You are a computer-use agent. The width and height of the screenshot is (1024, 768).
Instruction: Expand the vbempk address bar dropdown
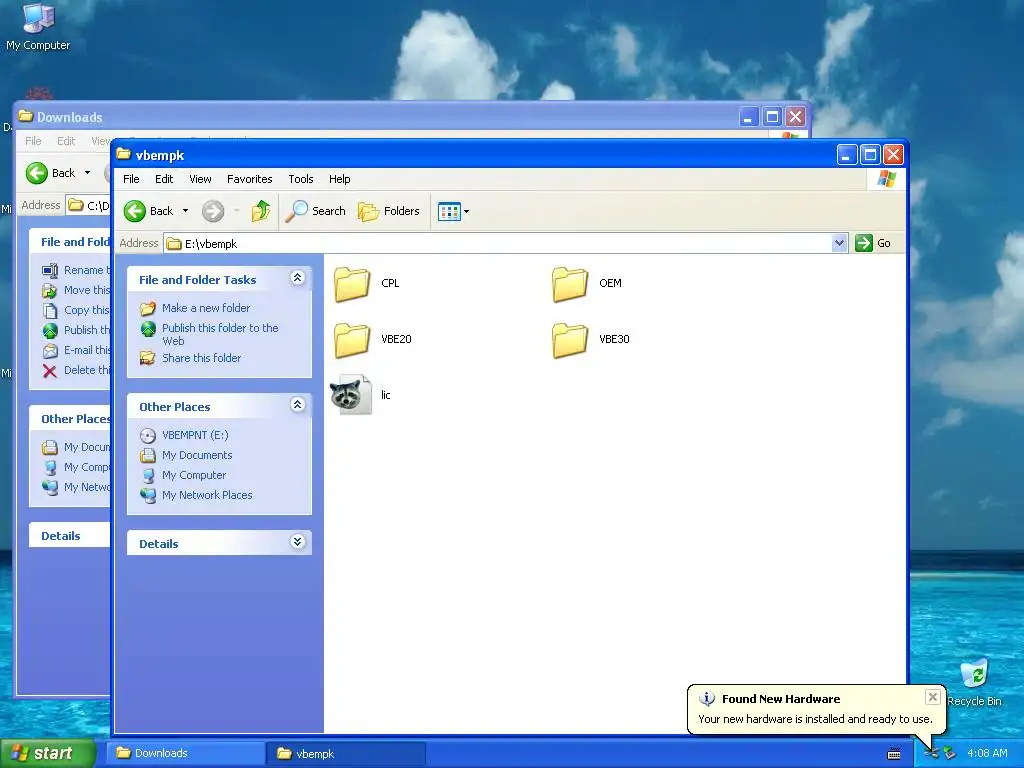(x=840, y=244)
